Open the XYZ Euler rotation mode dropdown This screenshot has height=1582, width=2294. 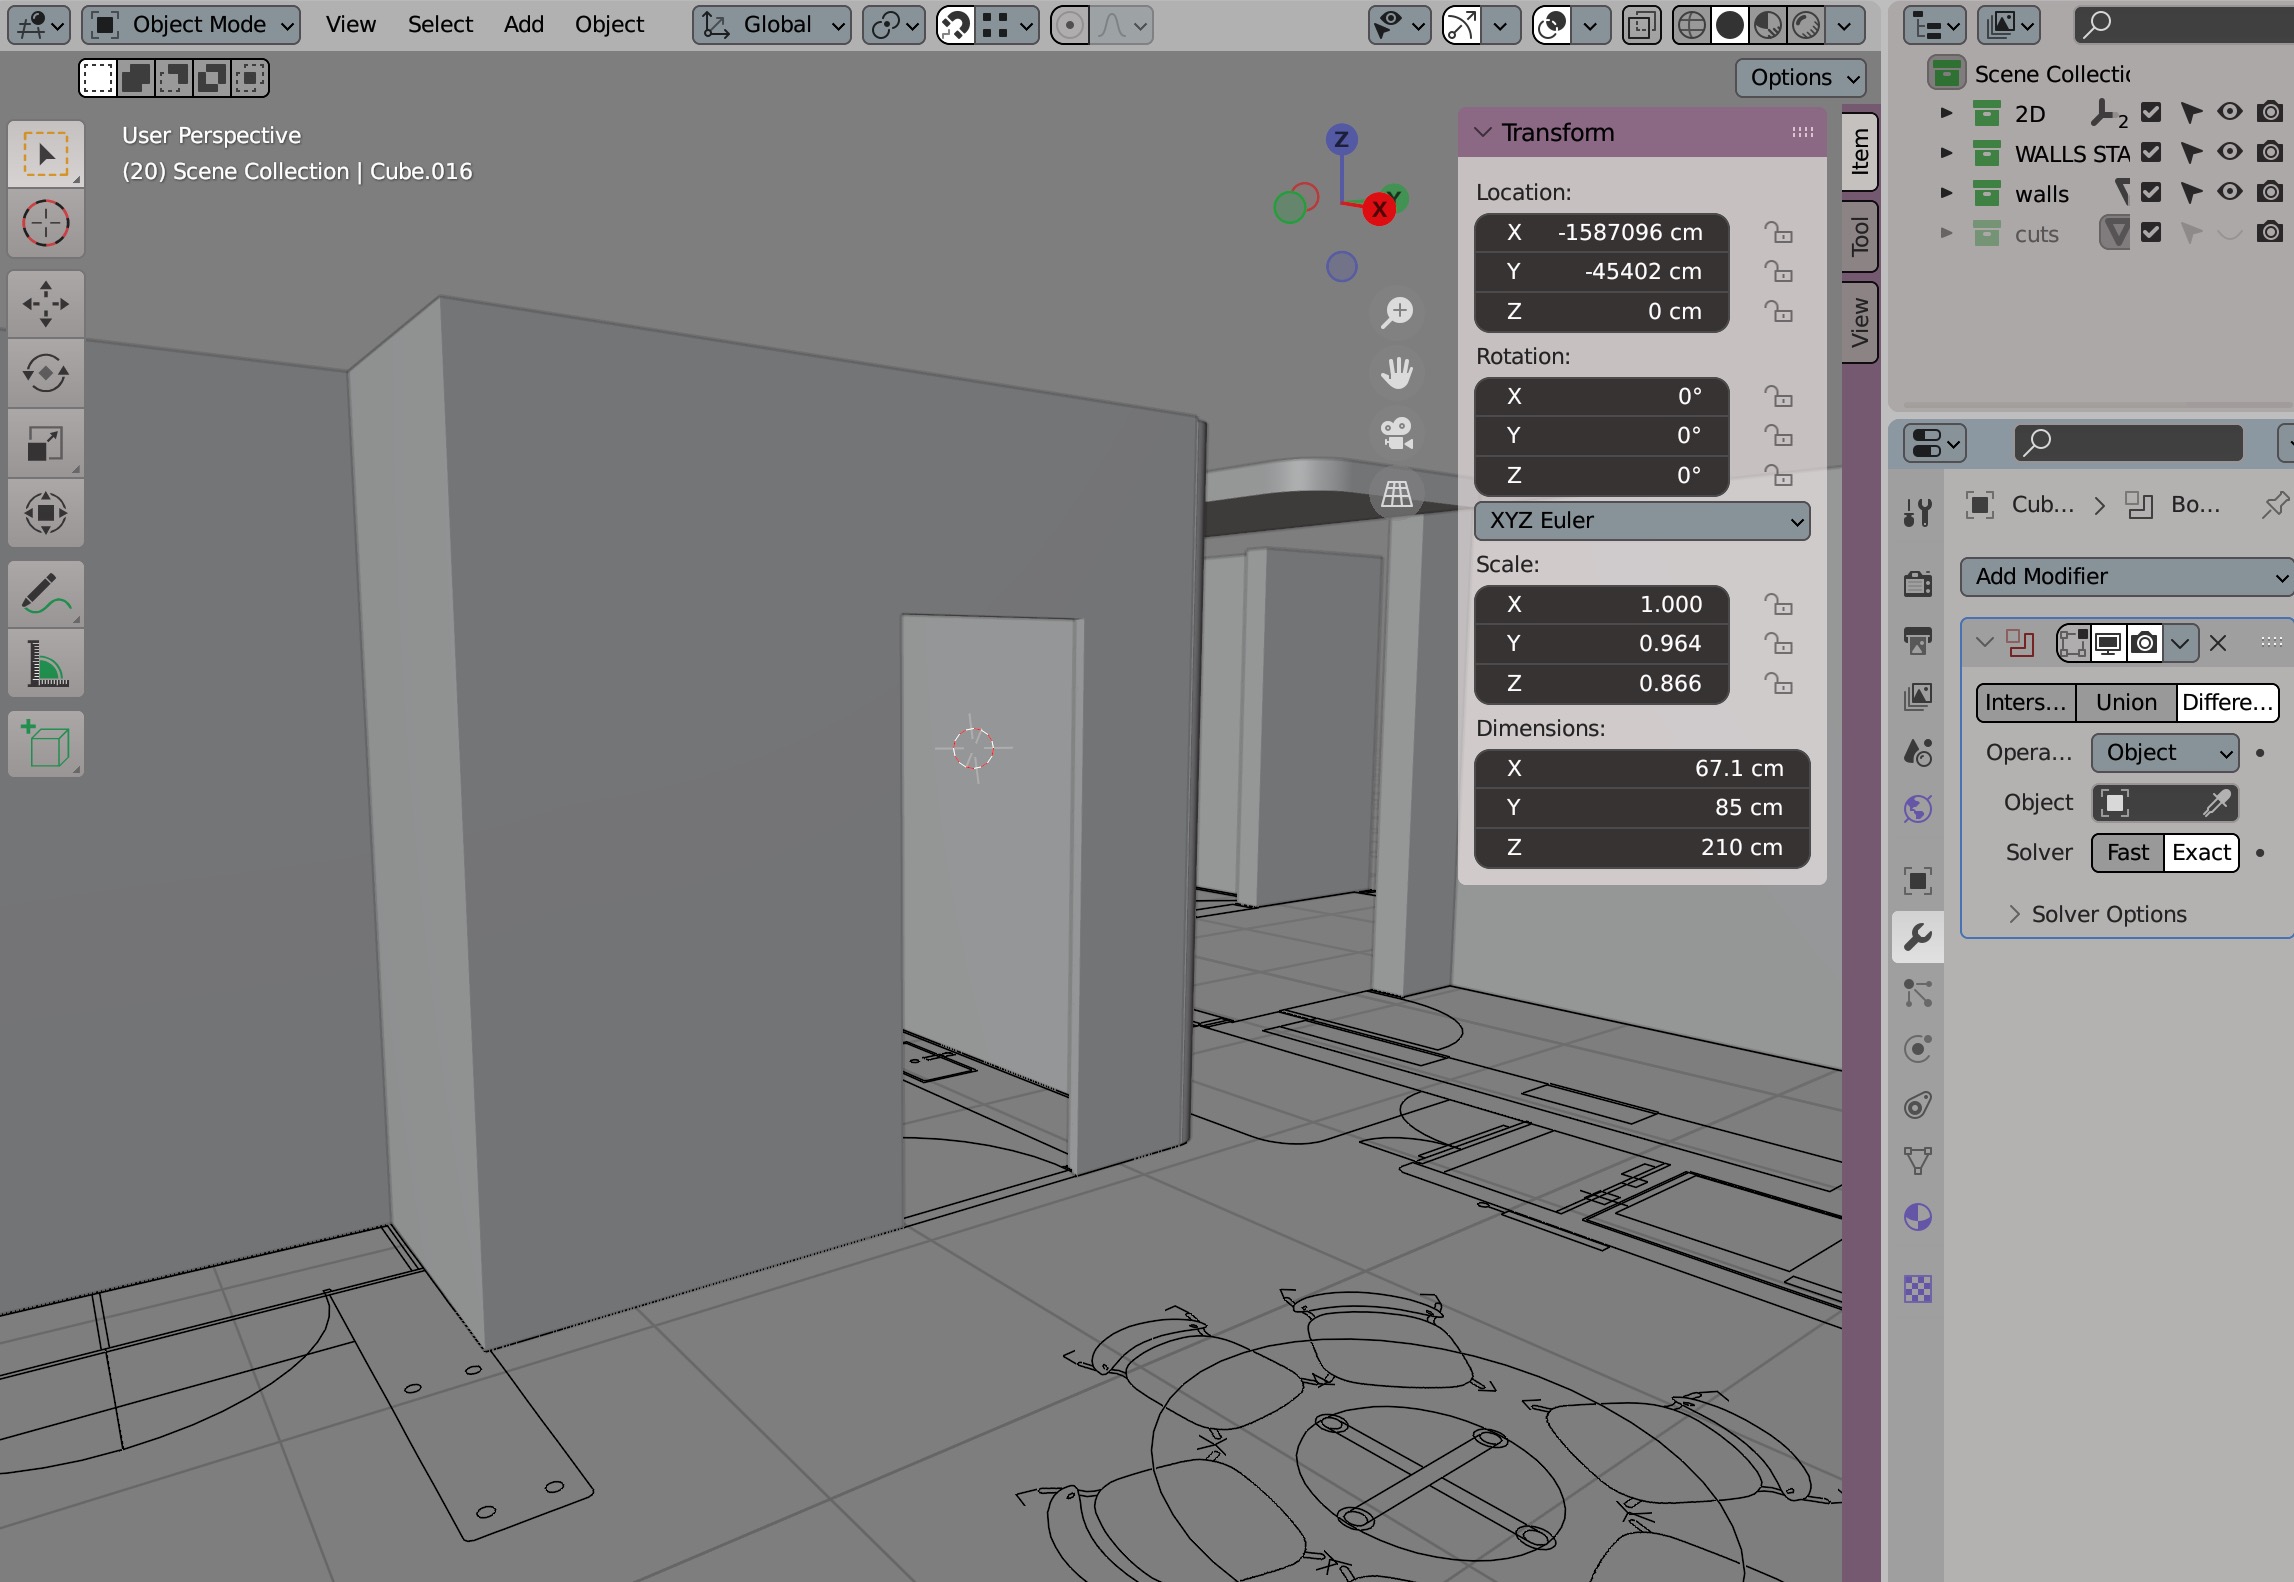[1641, 521]
